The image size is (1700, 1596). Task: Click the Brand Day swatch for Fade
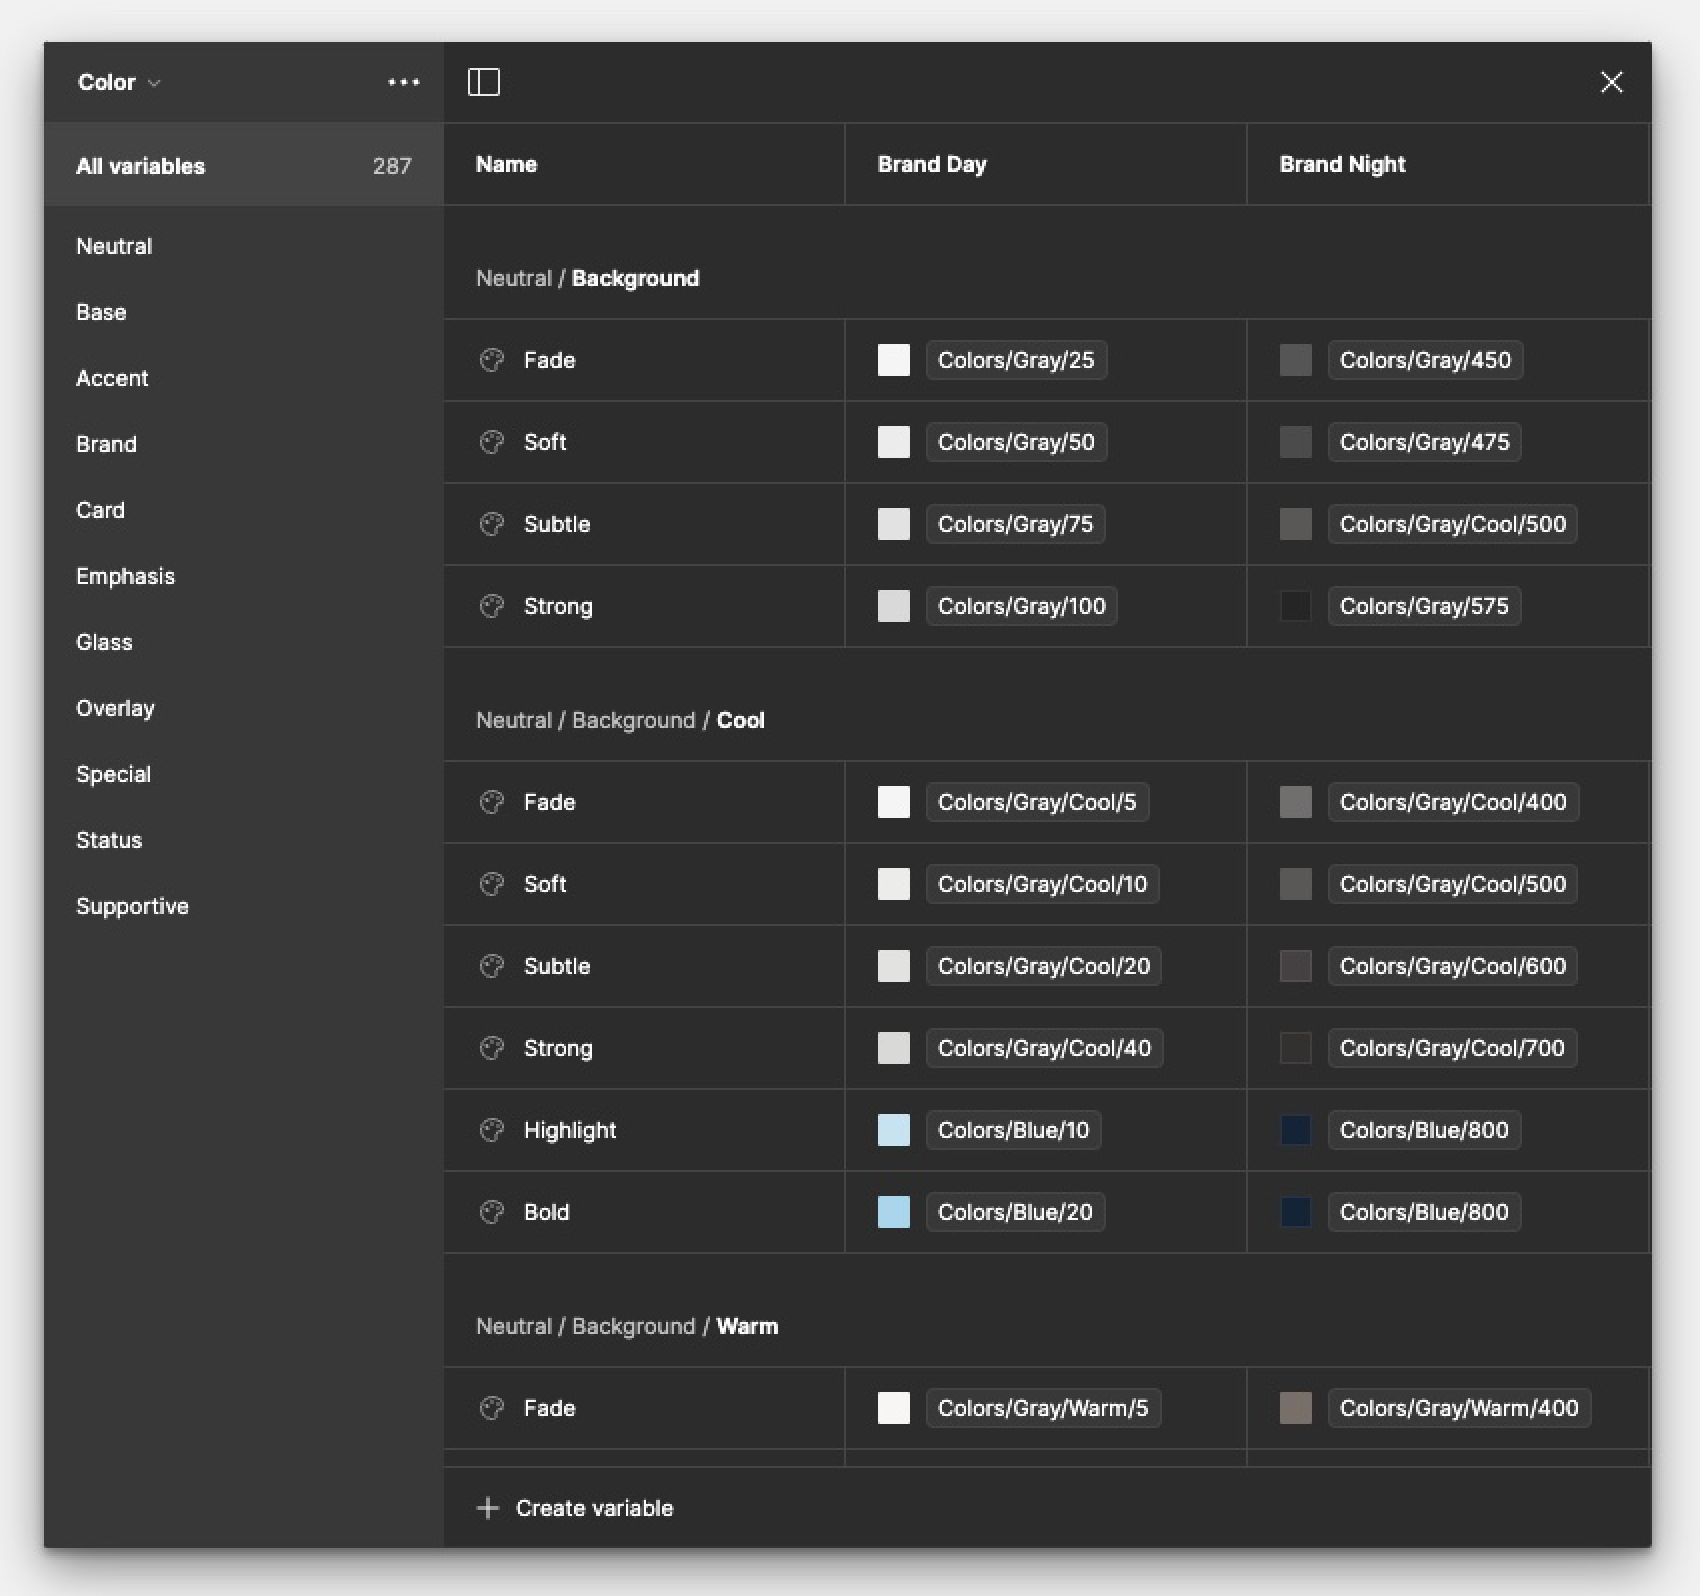893,360
